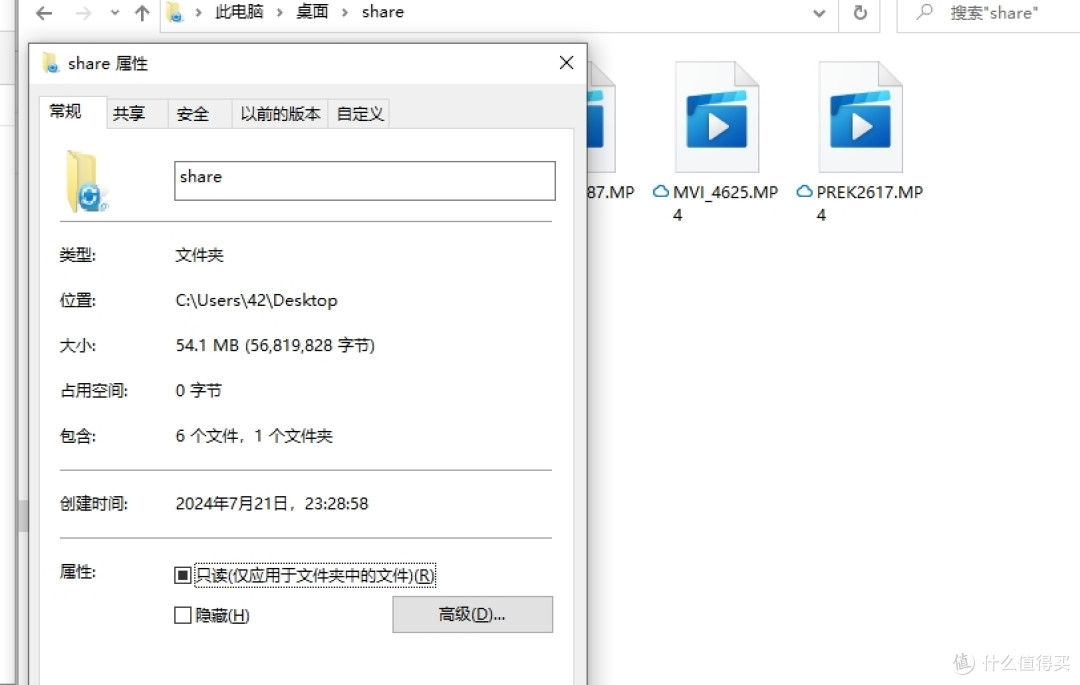Open 高级(D)... advanced attributes
Screen dimensions: 1080x685
pos(472,614)
